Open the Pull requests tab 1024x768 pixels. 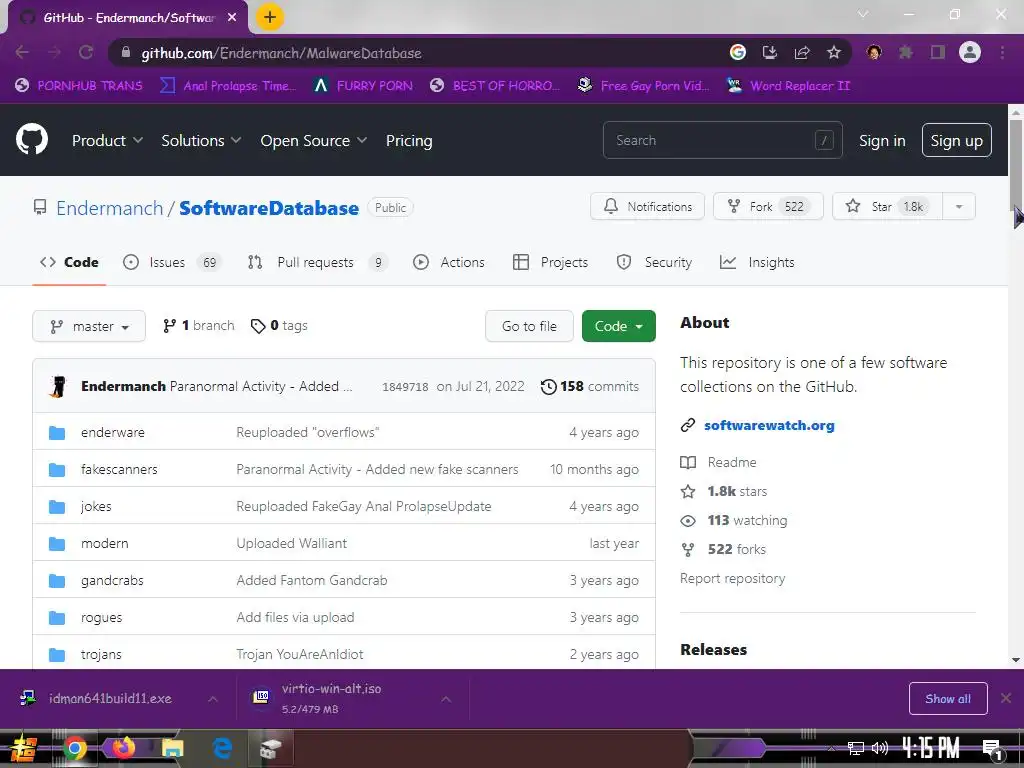click(x=317, y=262)
